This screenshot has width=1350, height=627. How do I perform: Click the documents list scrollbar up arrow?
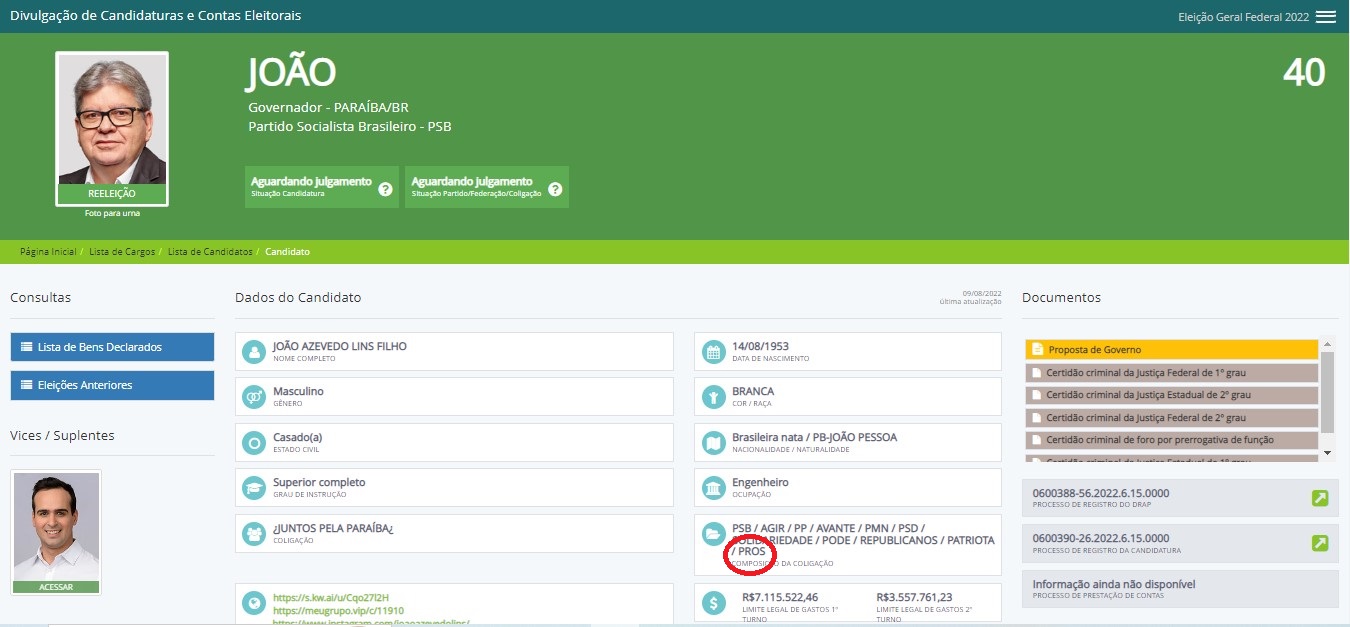coord(1327,343)
